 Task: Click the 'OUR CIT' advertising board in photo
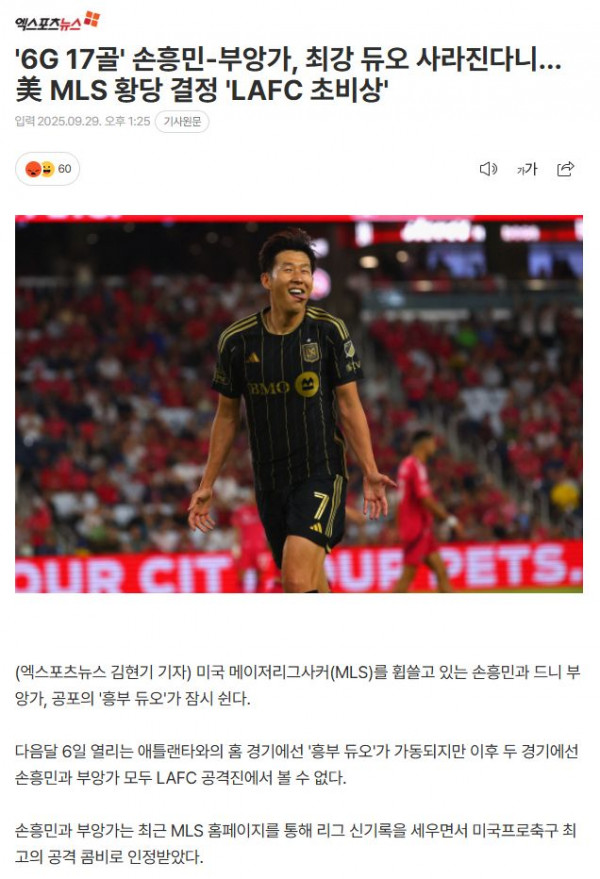(x=124, y=573)
